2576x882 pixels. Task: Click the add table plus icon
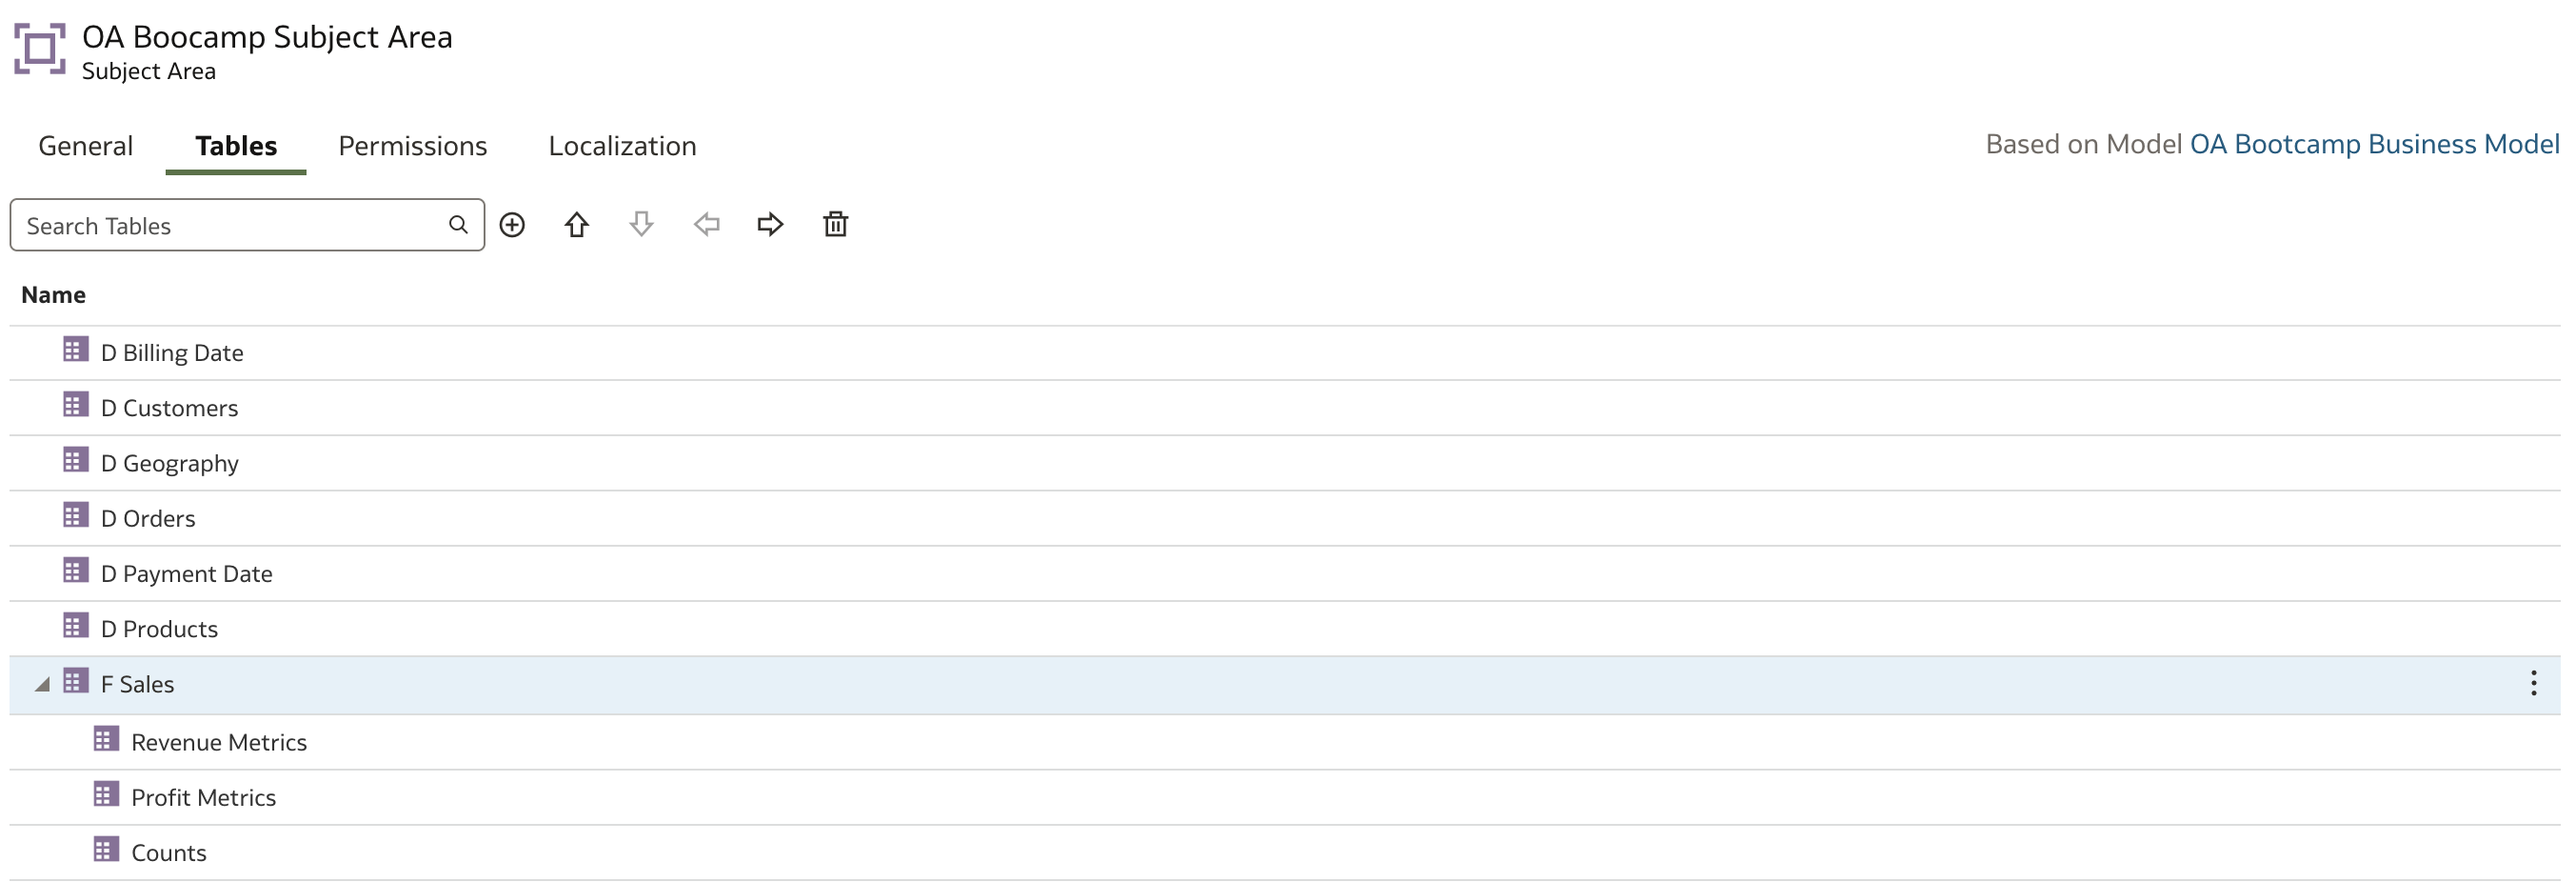pos(512,225)
